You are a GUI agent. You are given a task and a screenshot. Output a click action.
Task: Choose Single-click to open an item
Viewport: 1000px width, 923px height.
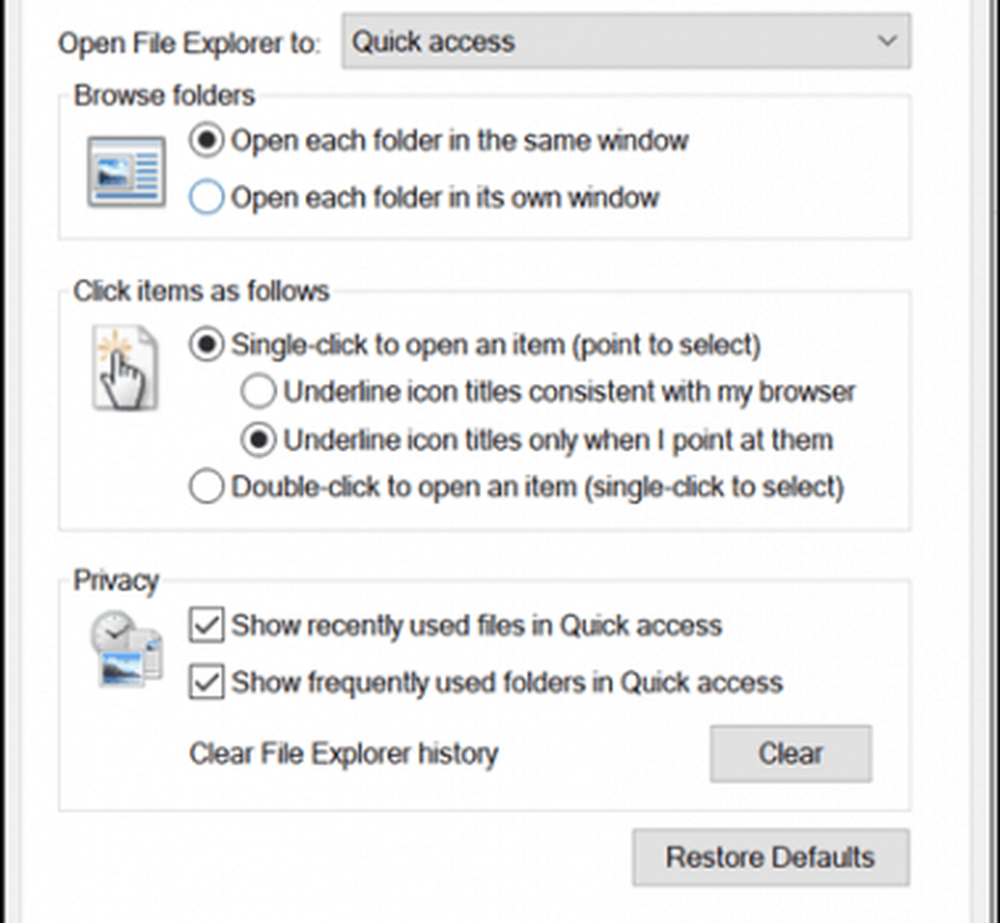point(206,346)
